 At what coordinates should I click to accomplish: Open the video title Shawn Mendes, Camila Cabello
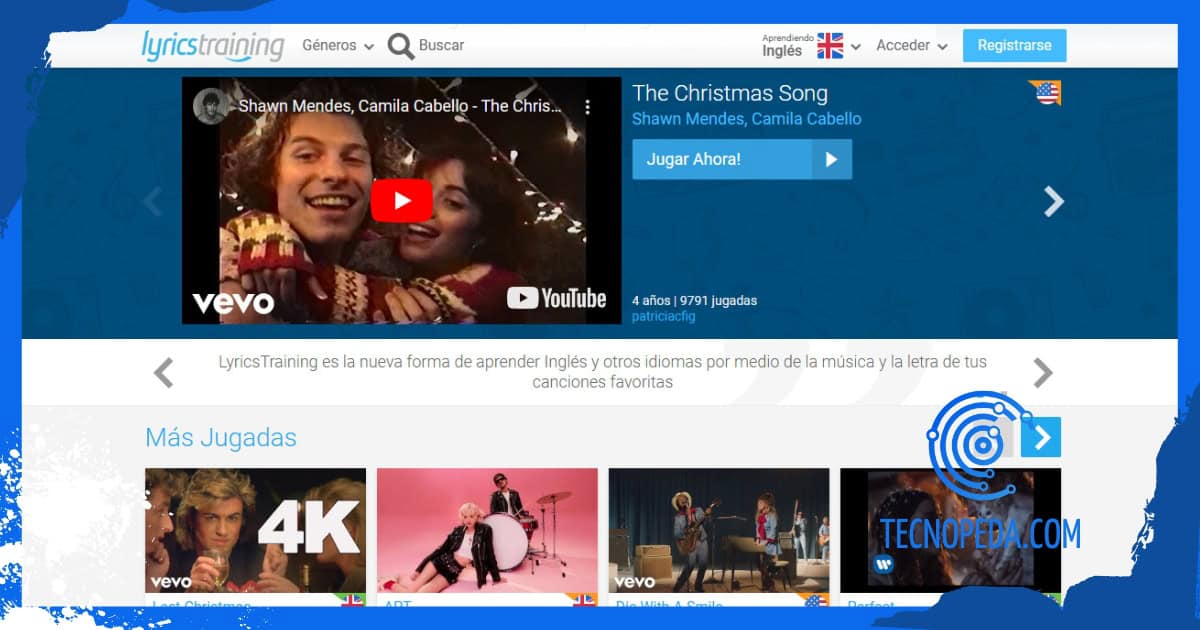click(x=400, y=106)
